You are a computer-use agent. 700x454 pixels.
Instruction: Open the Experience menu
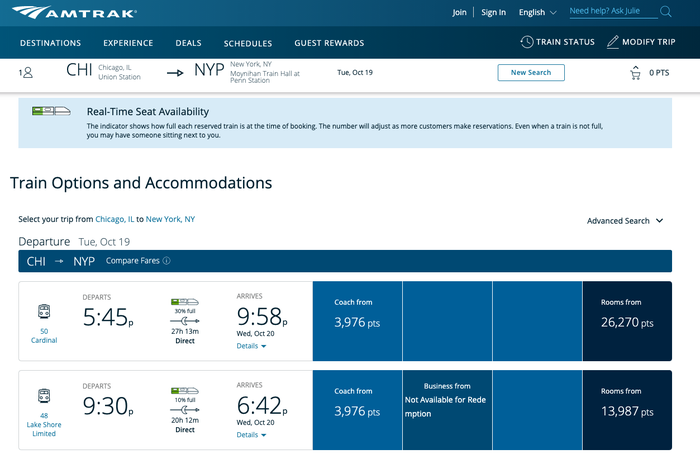click(x=128, y=43)
